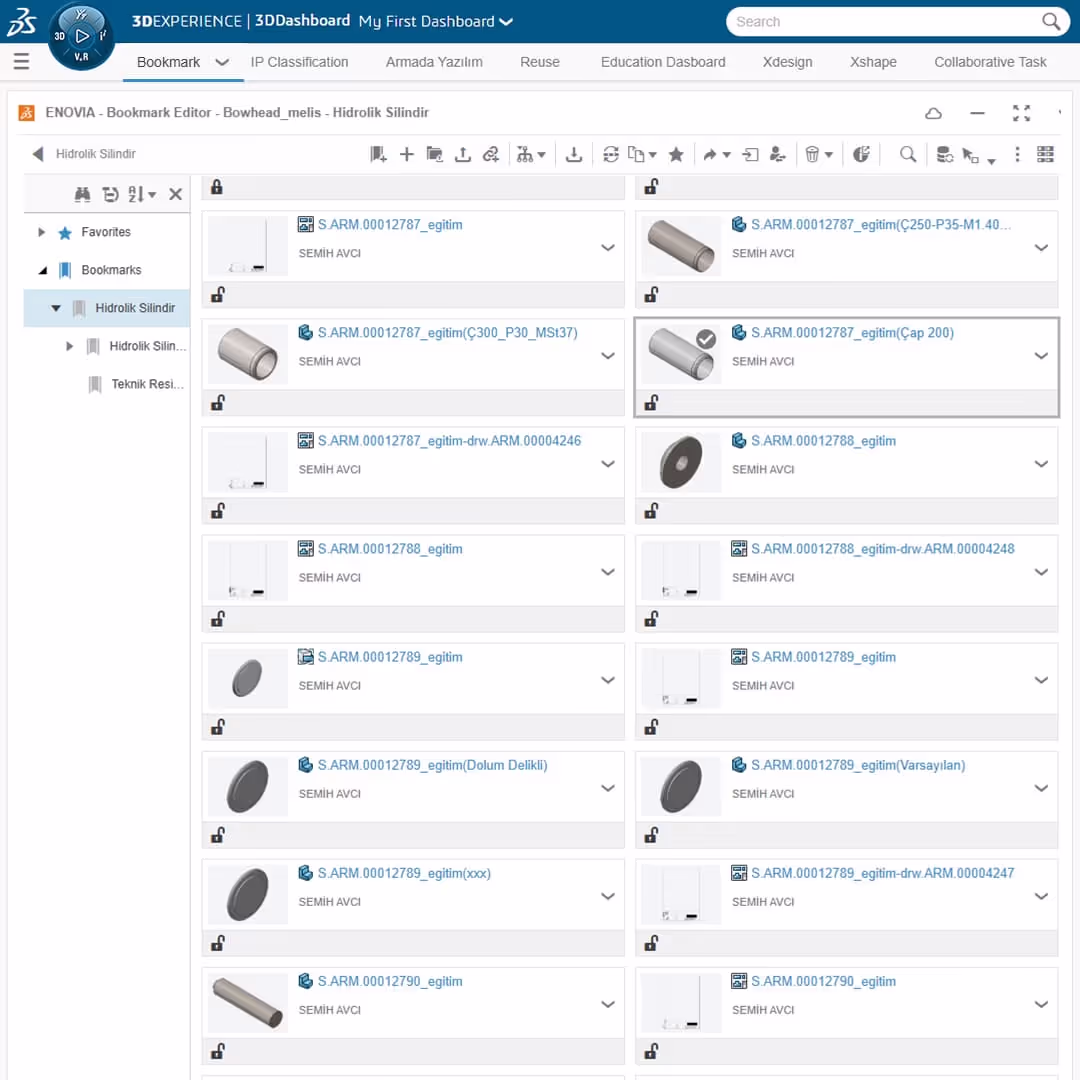Click the structure hierarchy tree toolbar icon

(525, 154)
